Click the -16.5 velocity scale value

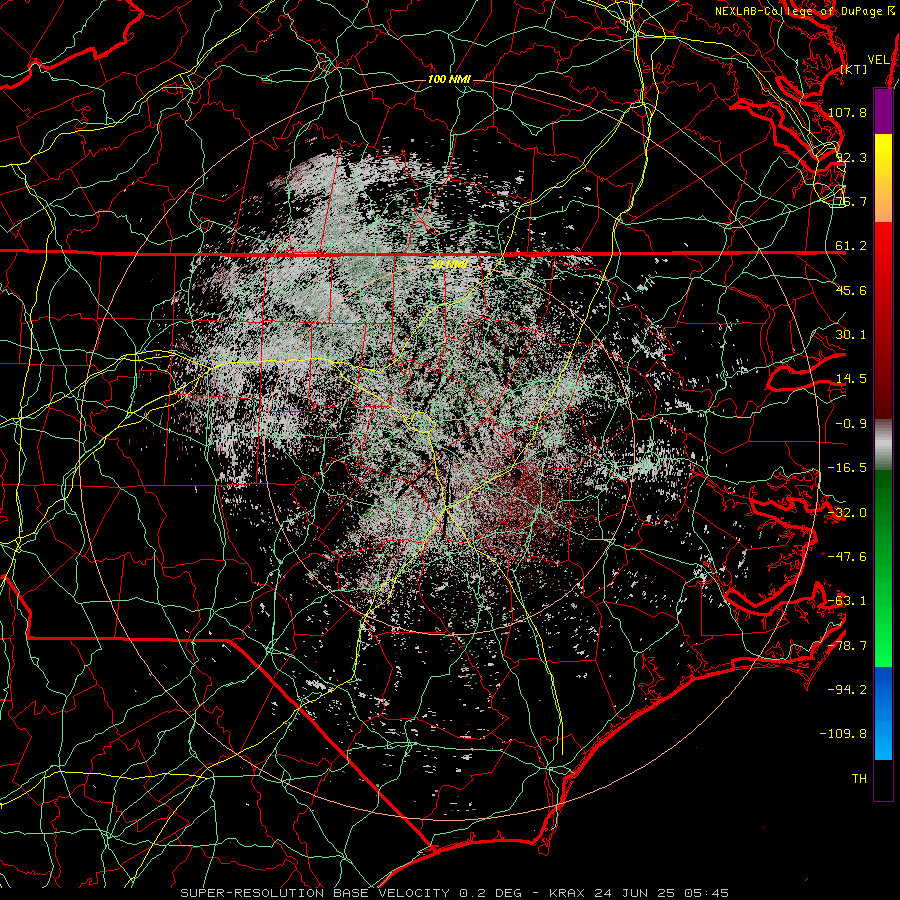(847, 468)
